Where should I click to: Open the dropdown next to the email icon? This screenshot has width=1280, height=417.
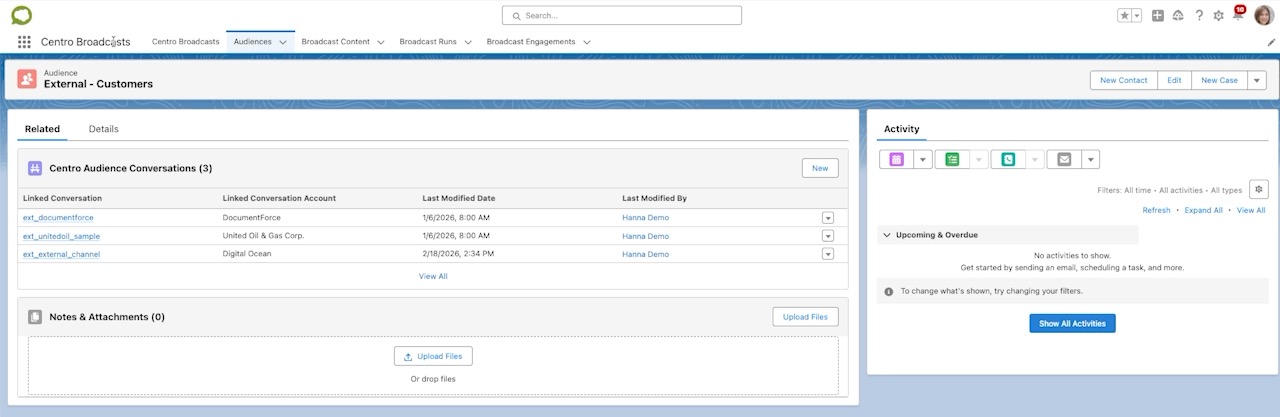point(1090,159)
